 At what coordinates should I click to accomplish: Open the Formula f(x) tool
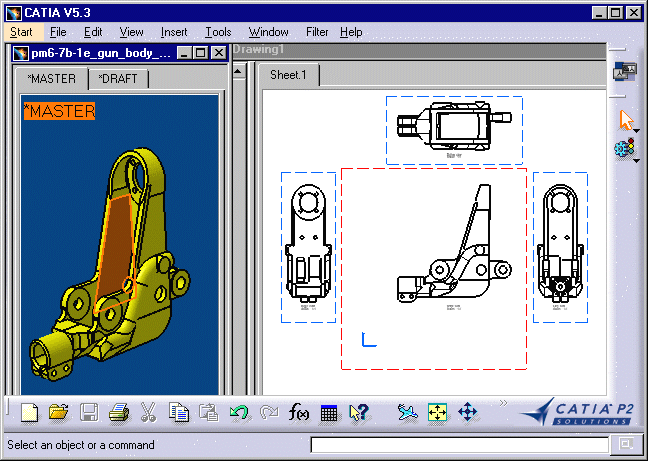298,412
